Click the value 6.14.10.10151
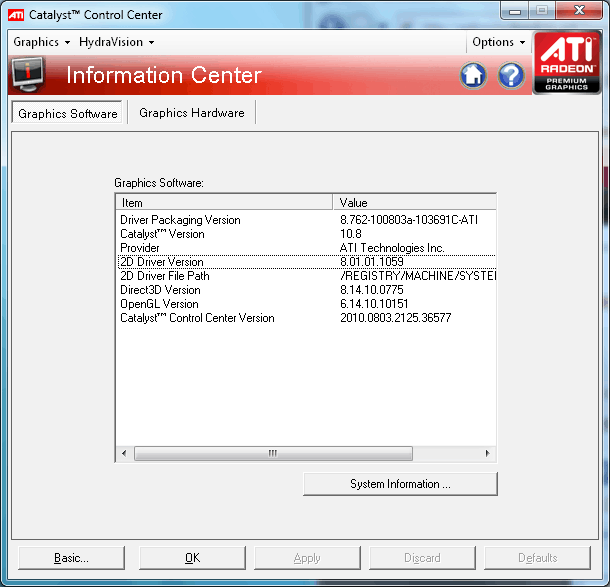This screenshot has height=587, width=610. pos(374,304)
